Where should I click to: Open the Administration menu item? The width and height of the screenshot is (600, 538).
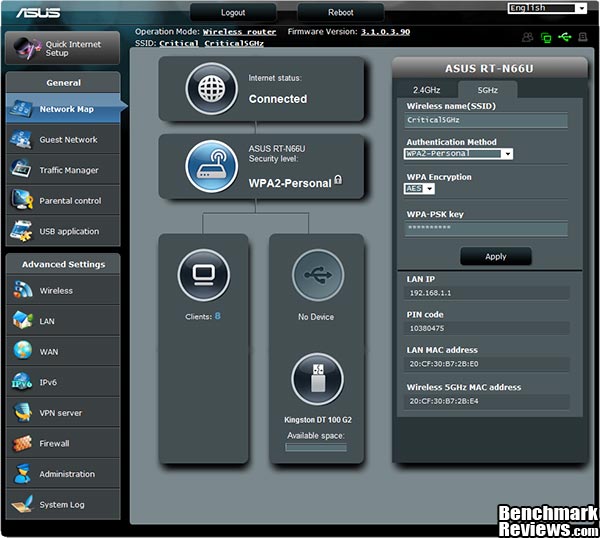[x=63, y=474]
